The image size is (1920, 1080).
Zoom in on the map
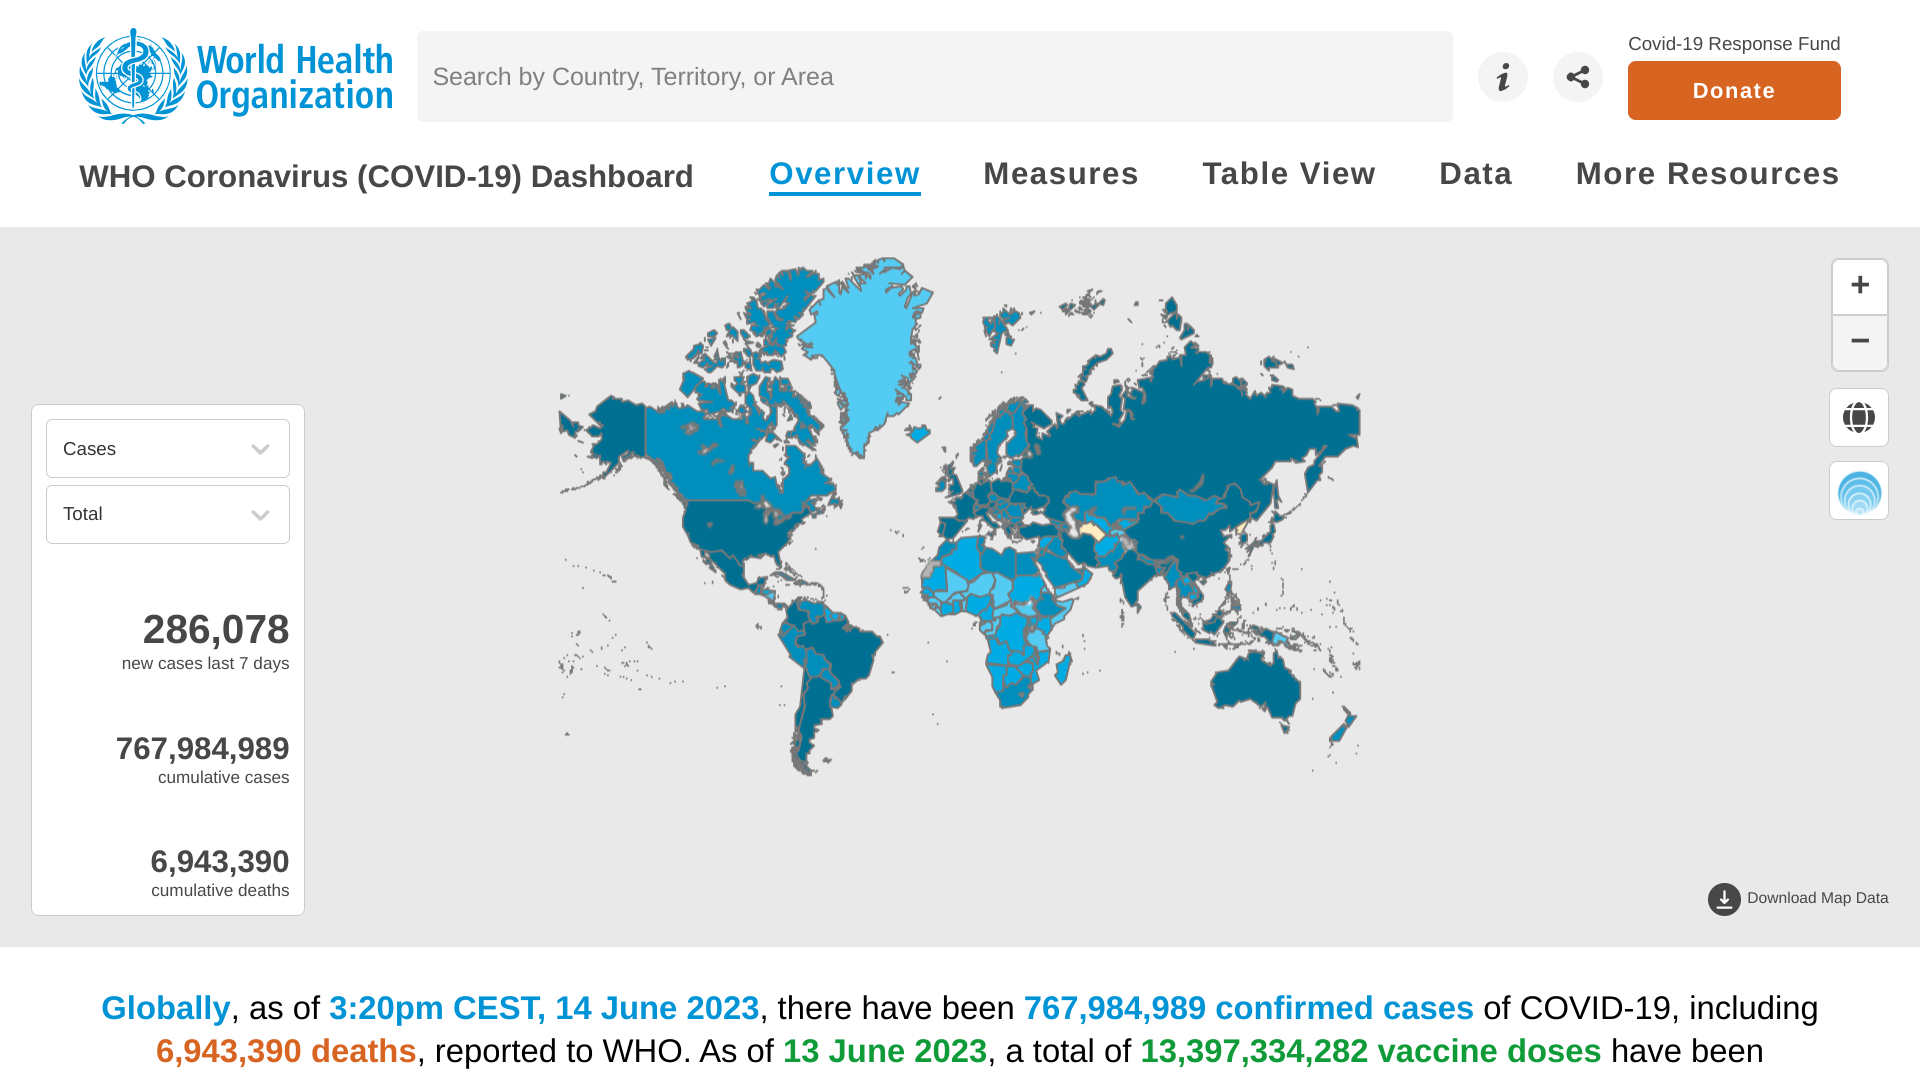[1859, 286]
